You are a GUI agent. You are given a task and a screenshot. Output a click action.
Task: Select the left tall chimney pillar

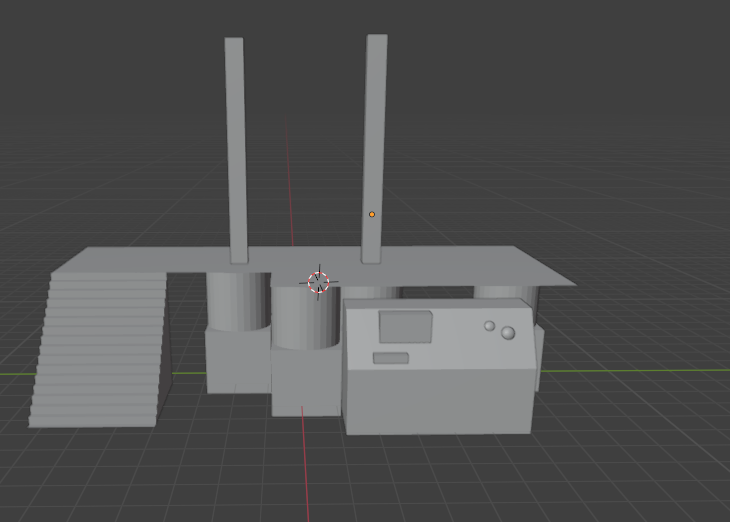(235, 150)
